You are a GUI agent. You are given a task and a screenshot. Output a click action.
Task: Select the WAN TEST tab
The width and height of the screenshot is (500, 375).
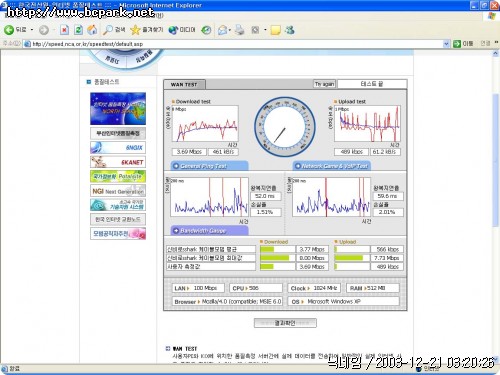coord(184,84)
